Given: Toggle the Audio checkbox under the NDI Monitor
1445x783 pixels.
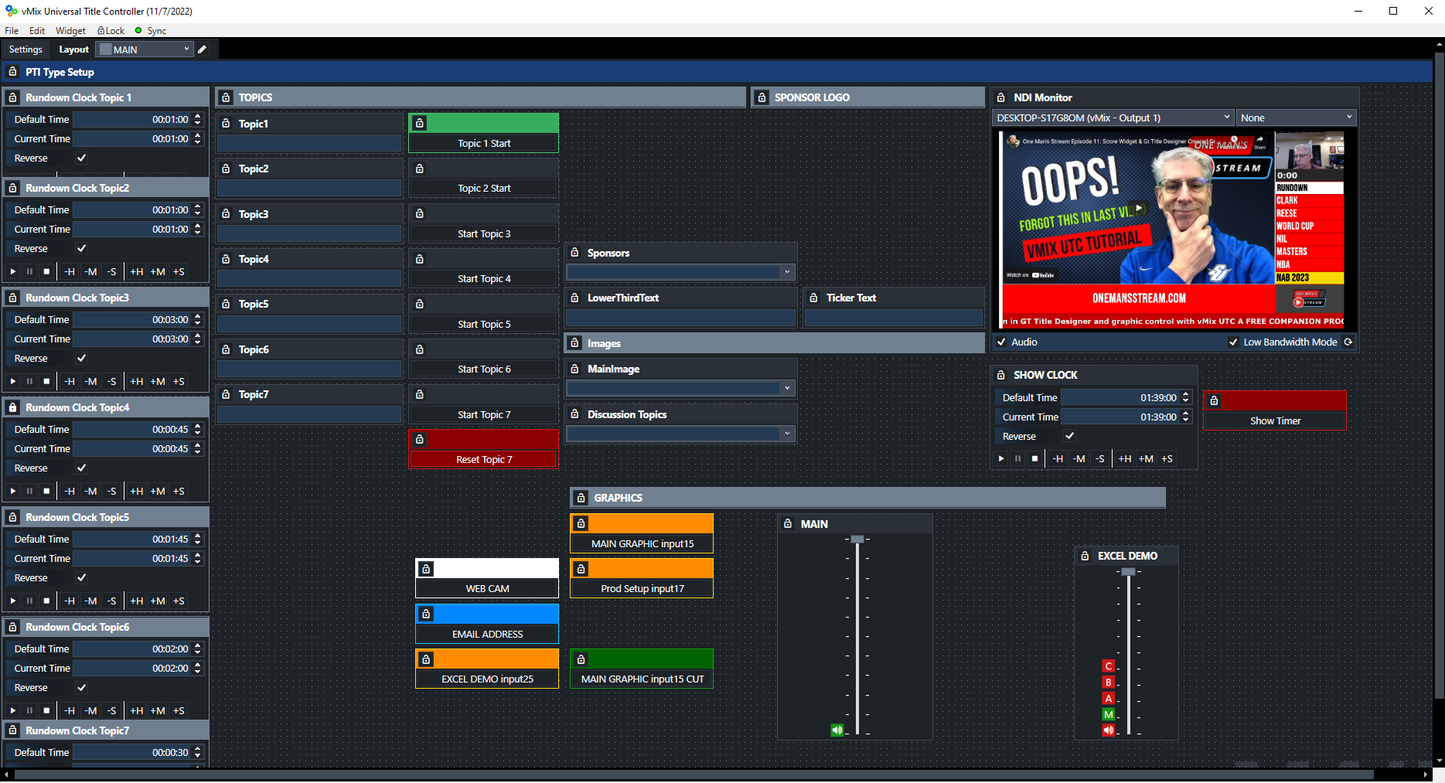Looking at the screenshot, I should [1001, 341].
